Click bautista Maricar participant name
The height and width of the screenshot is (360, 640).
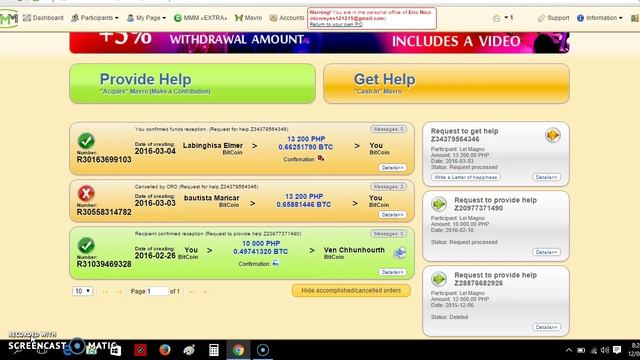pyautogui.click(x=211, y=198)
